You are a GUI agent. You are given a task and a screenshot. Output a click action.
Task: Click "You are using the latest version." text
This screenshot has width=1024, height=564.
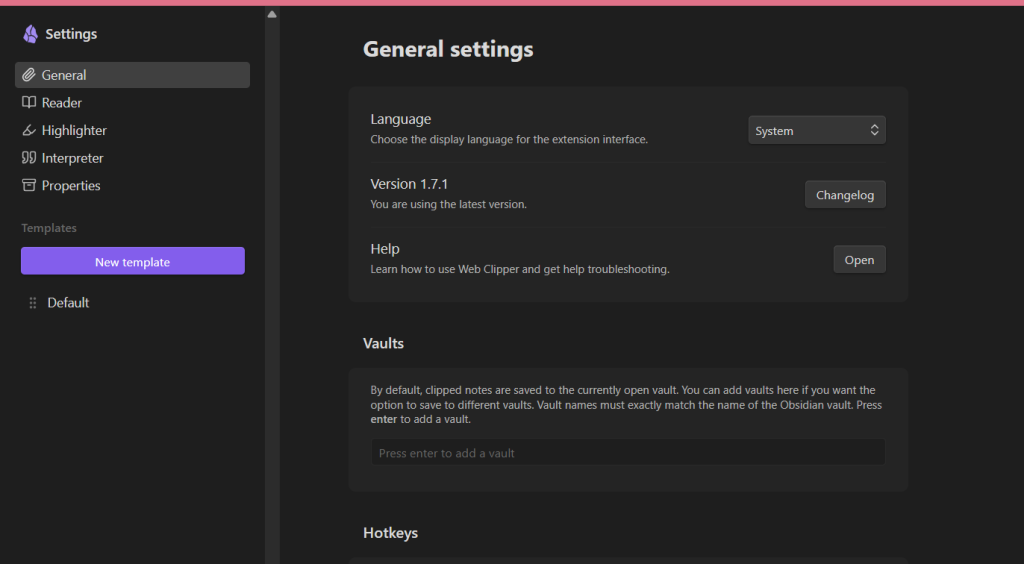pyautogui.click(x=449, y=204)
